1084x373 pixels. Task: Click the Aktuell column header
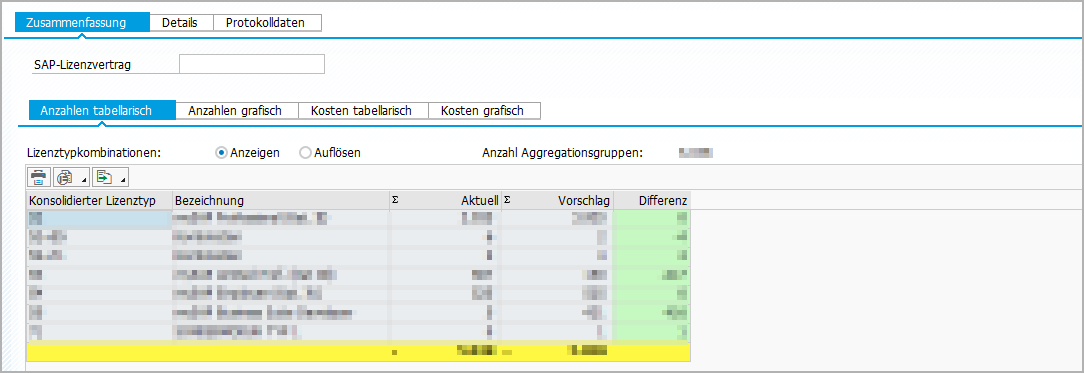445,200
